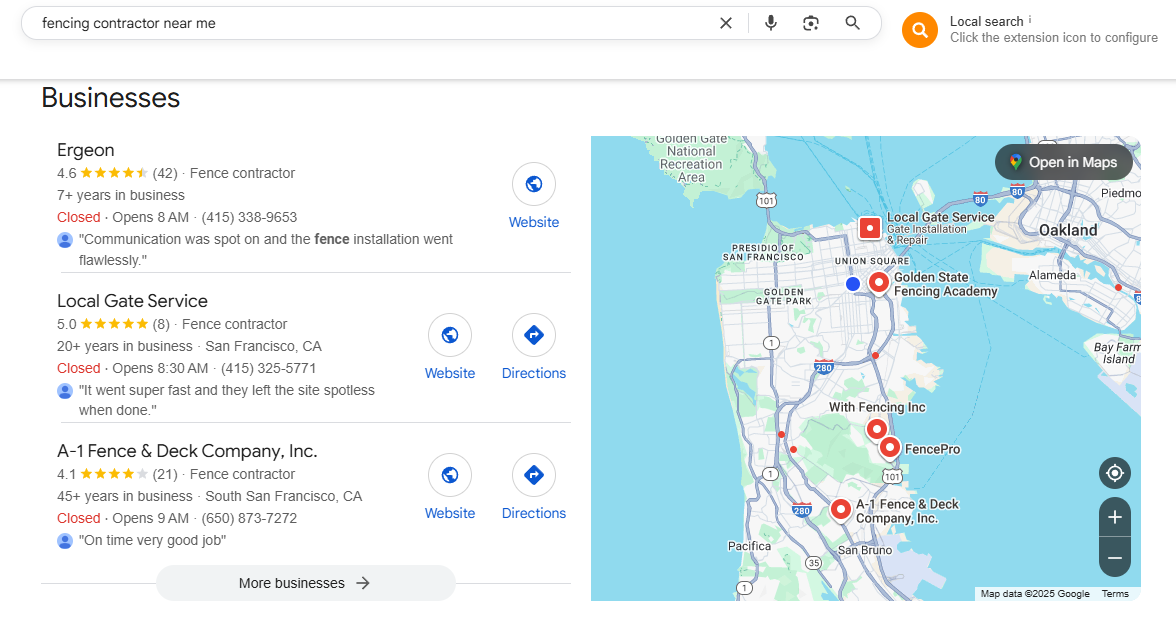Center map on my location target button
The height and width of the screenshot is (617, 1176).
point(1114,473)
